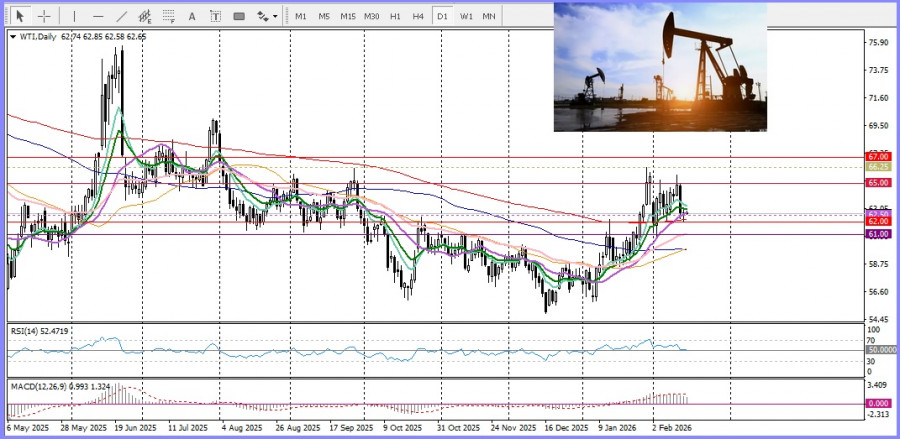Click the red 67.00 price level label
The image size is (900, 439).
pyautogui.click(x=878, y=157)
